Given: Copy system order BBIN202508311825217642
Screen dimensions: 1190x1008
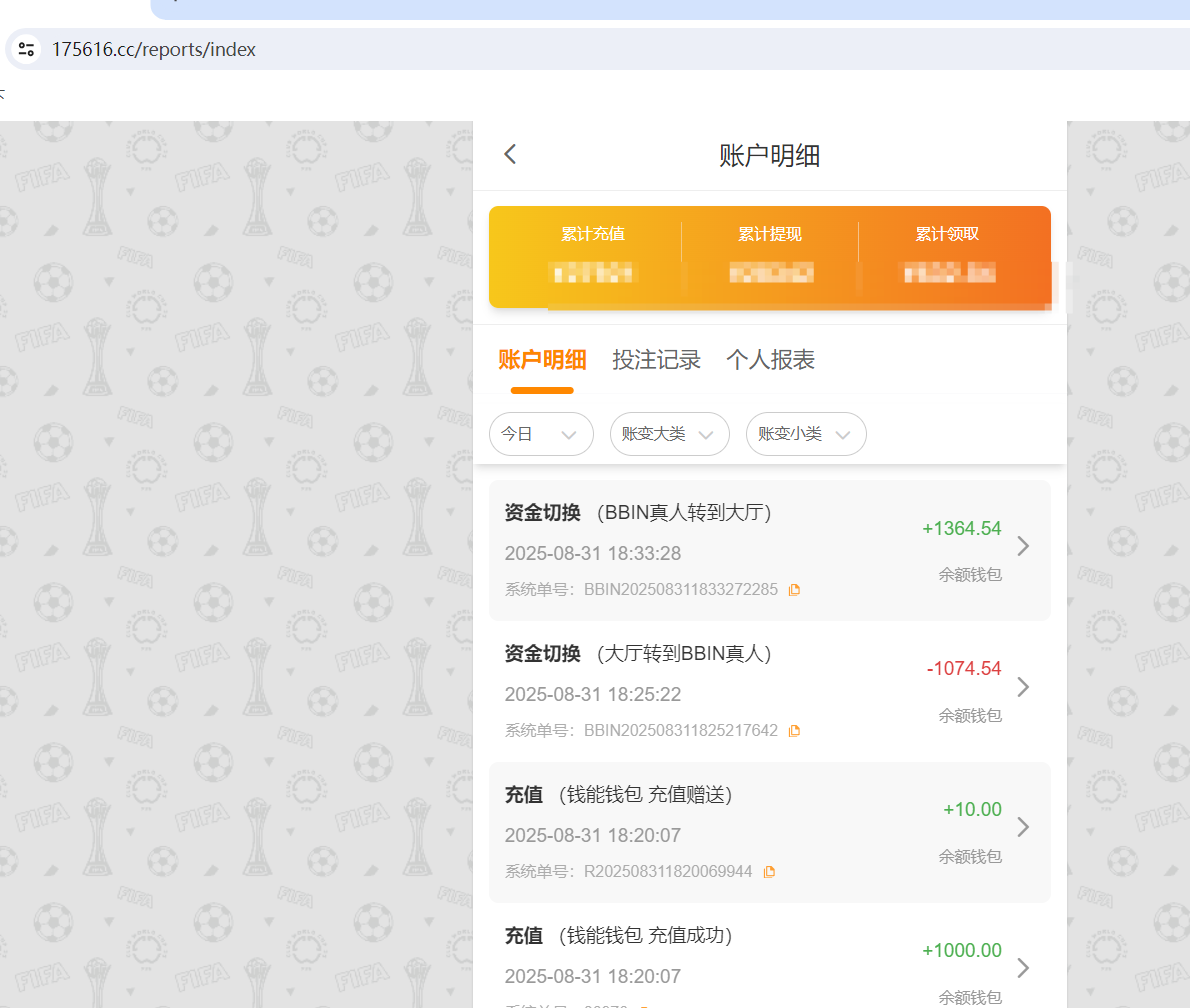Looking at the screenshot, I should coord(795,730).
